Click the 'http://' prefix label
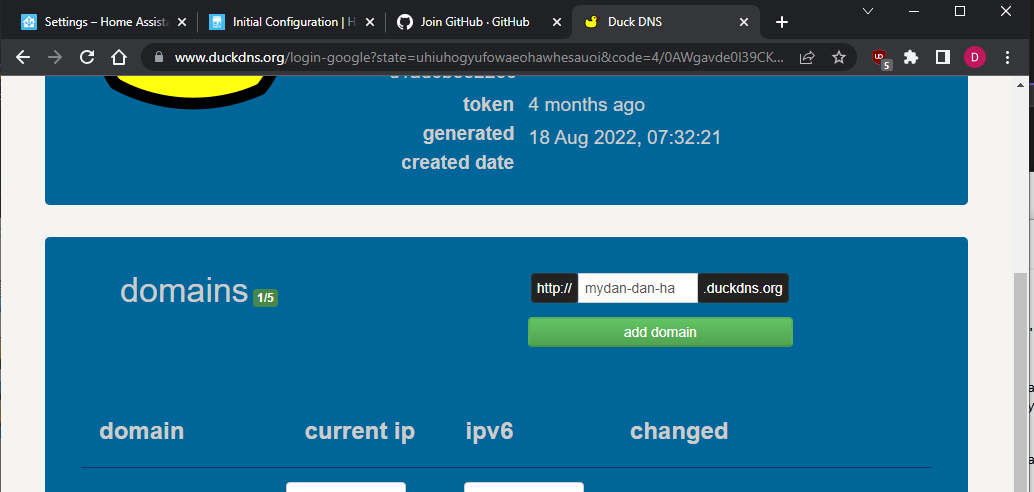The image size is (1034, 492). tap(555, 288)
